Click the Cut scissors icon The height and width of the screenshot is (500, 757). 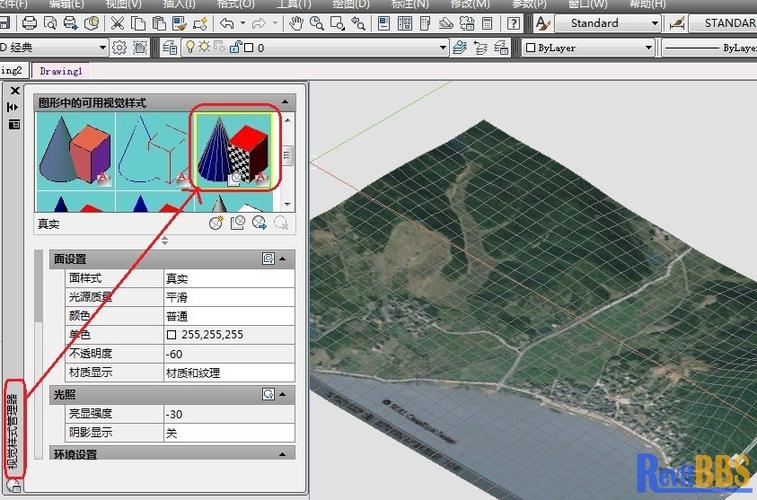pos(118,23)
